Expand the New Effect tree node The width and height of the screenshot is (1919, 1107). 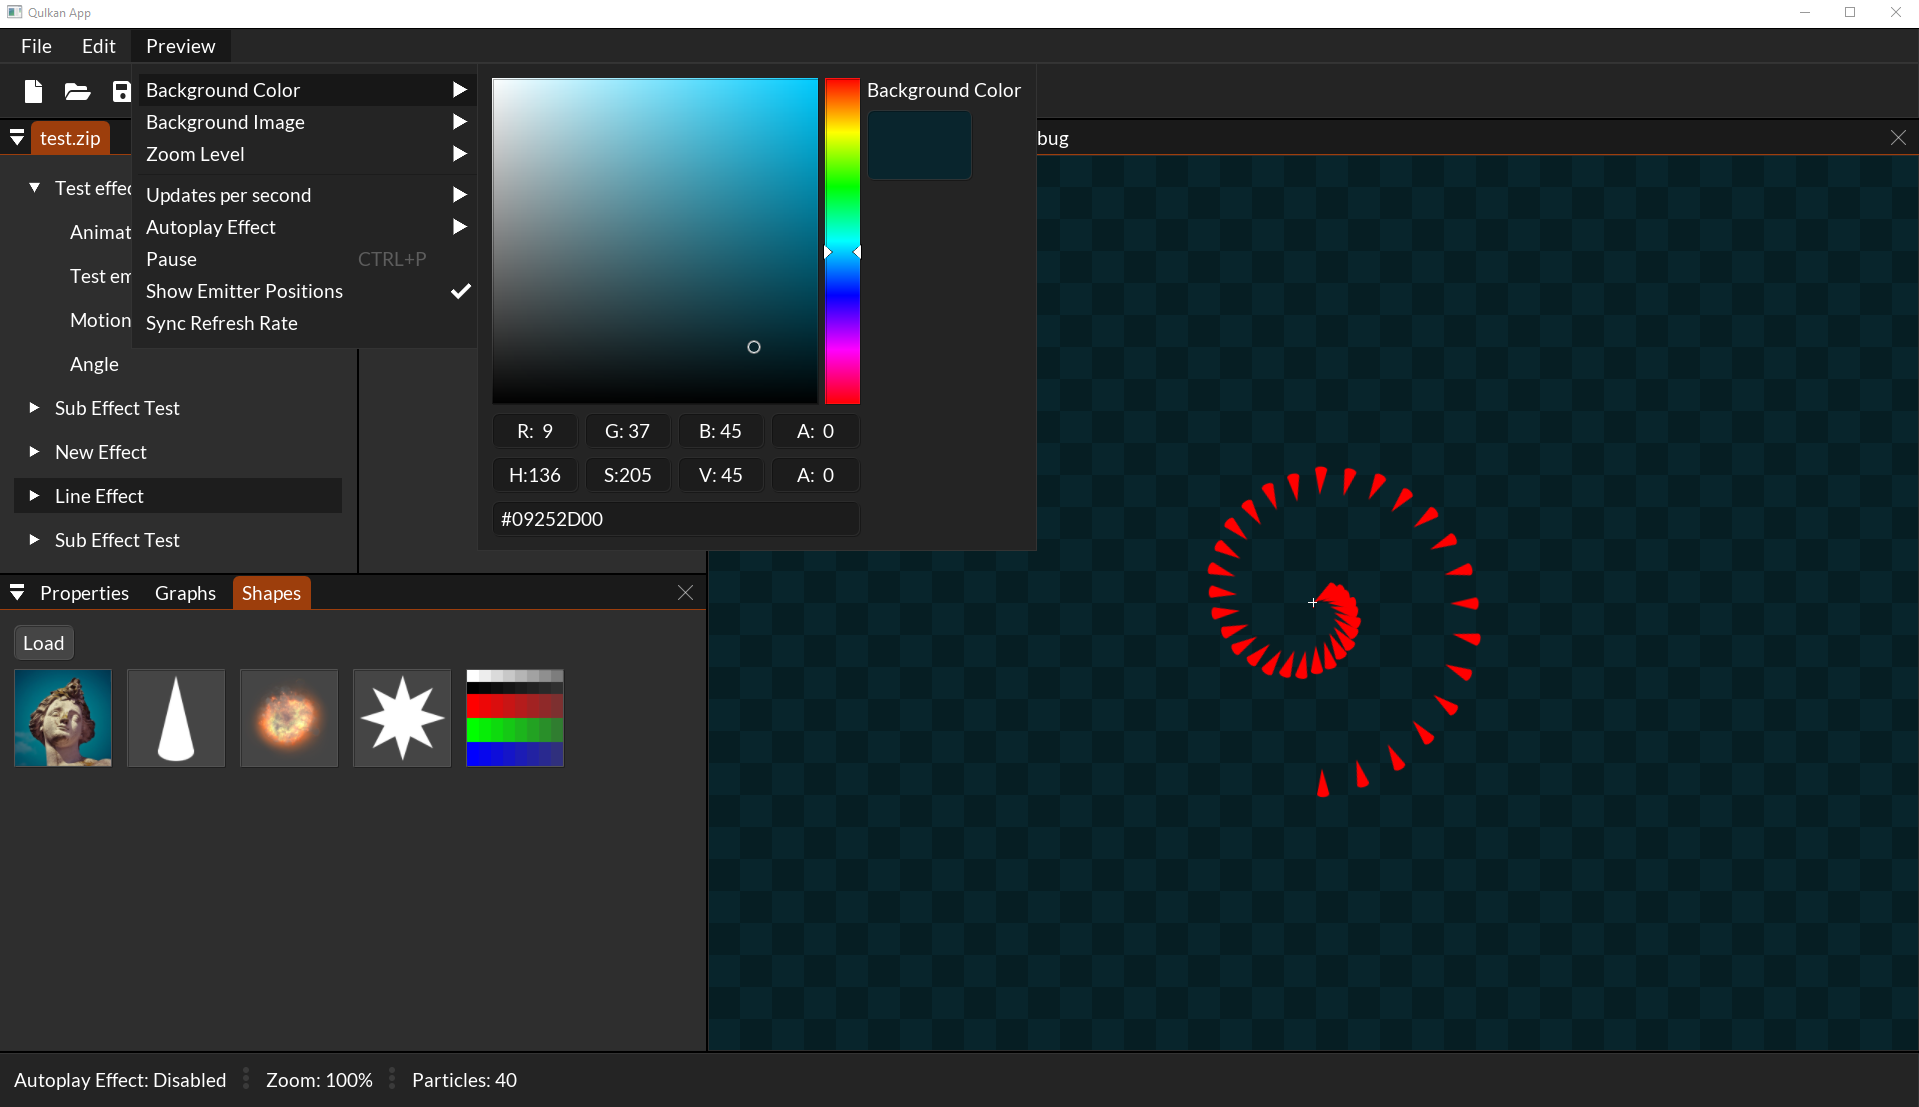coord(34,452)
